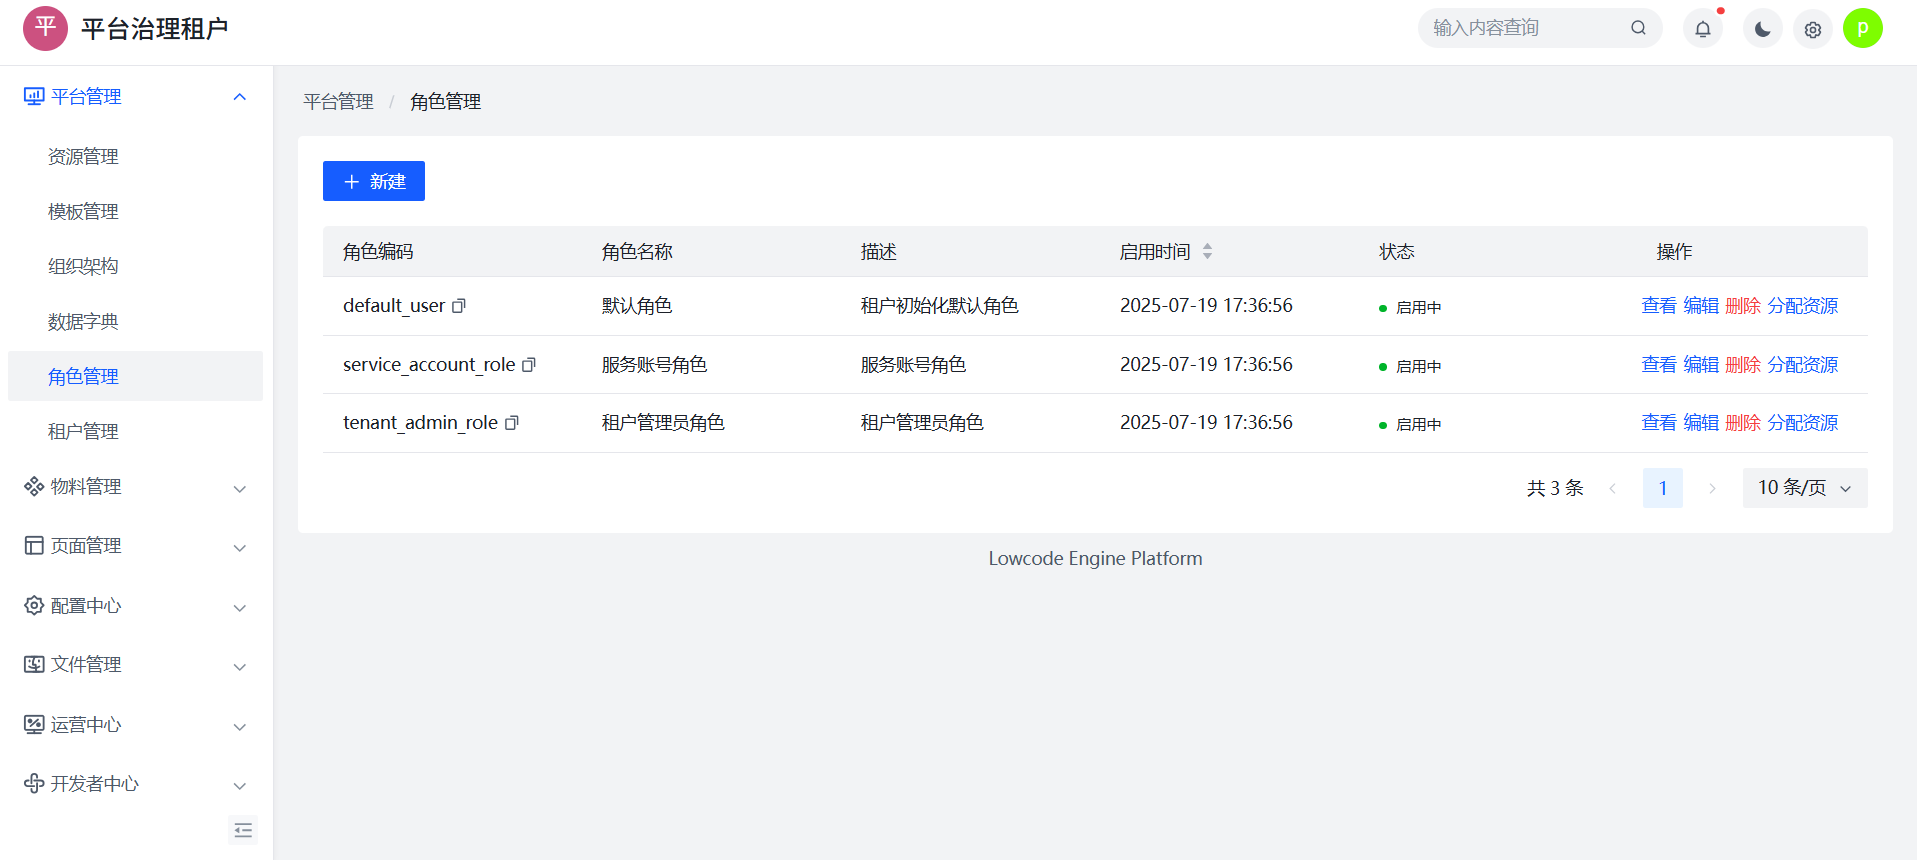Viewport: 1917px width, 860px height.
Task: Sort the table by 启用时间 column
Action: [1207, 252]
